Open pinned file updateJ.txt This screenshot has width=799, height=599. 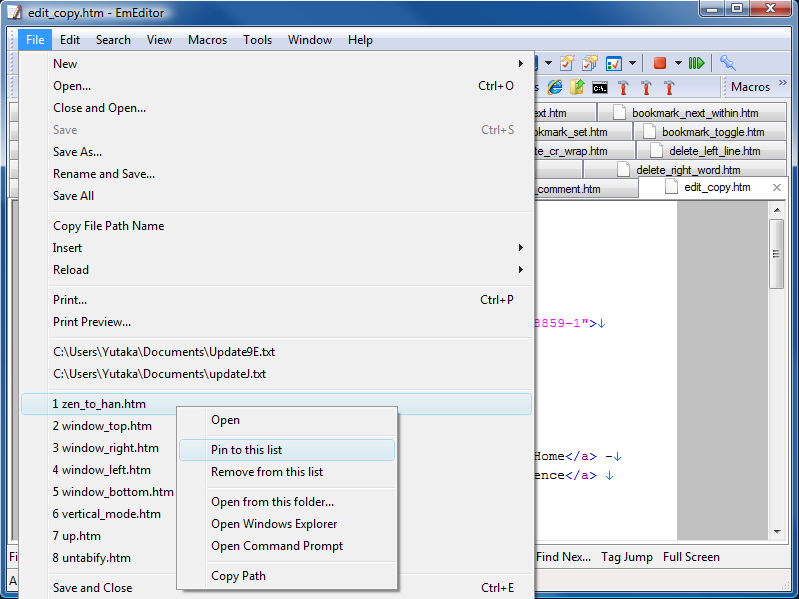tap(276, 374)
